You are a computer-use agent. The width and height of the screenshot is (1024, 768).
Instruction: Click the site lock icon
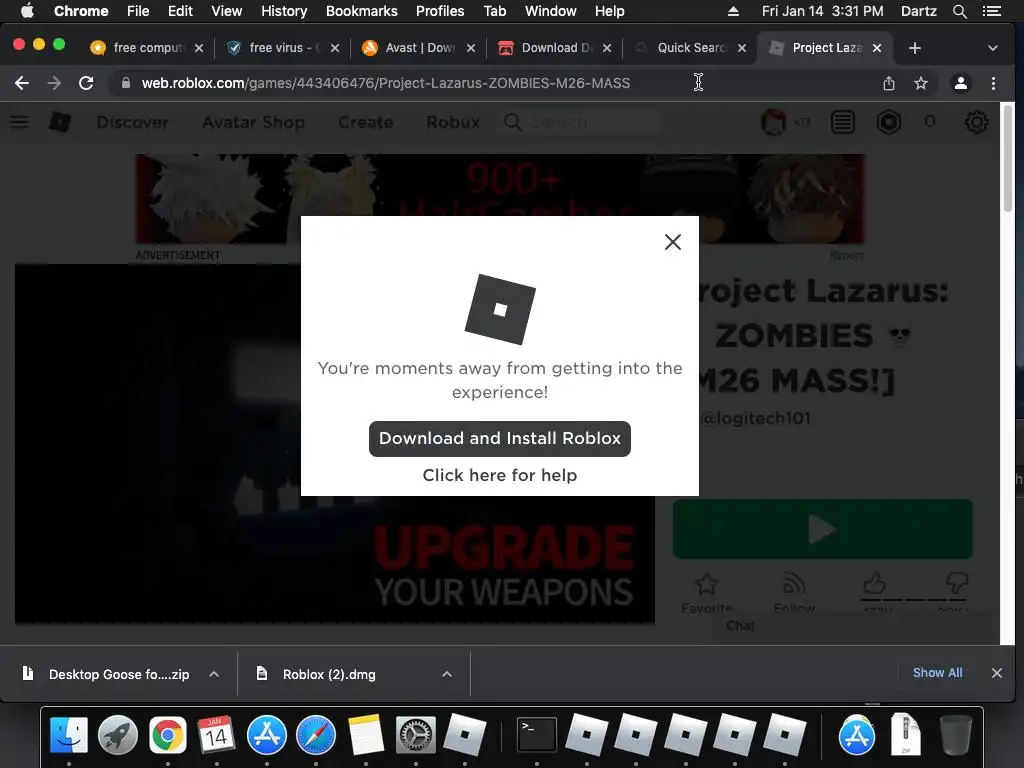coord(126,83)
